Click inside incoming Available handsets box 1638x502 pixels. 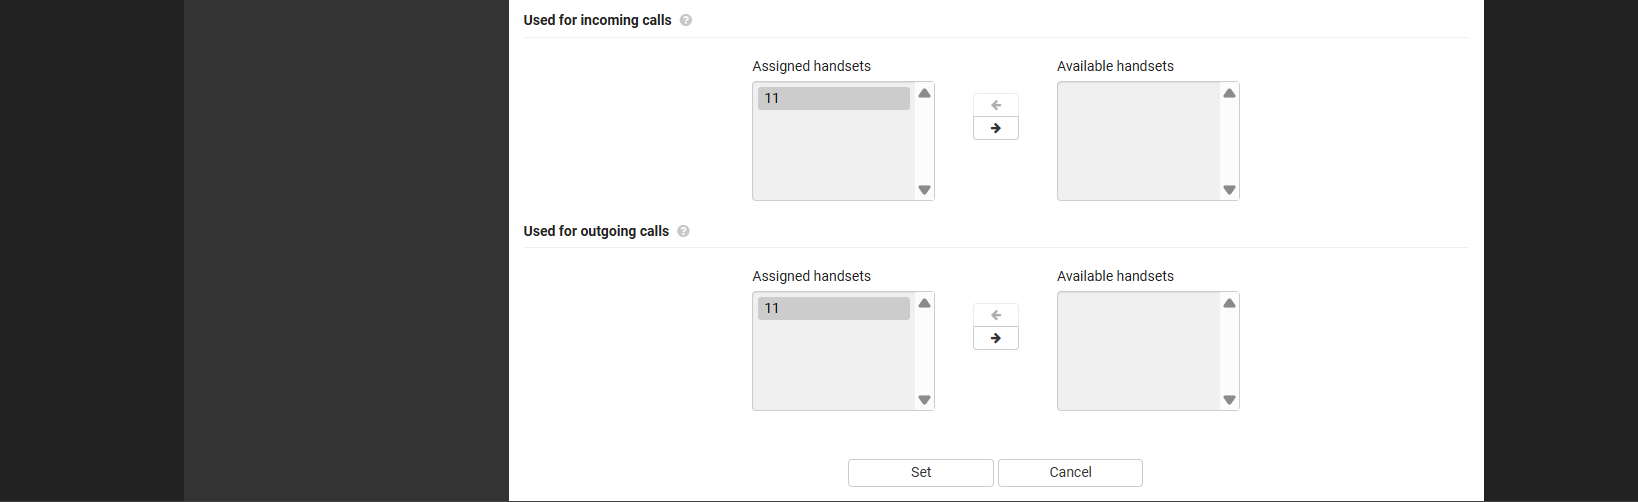[x=1139, y=140]
